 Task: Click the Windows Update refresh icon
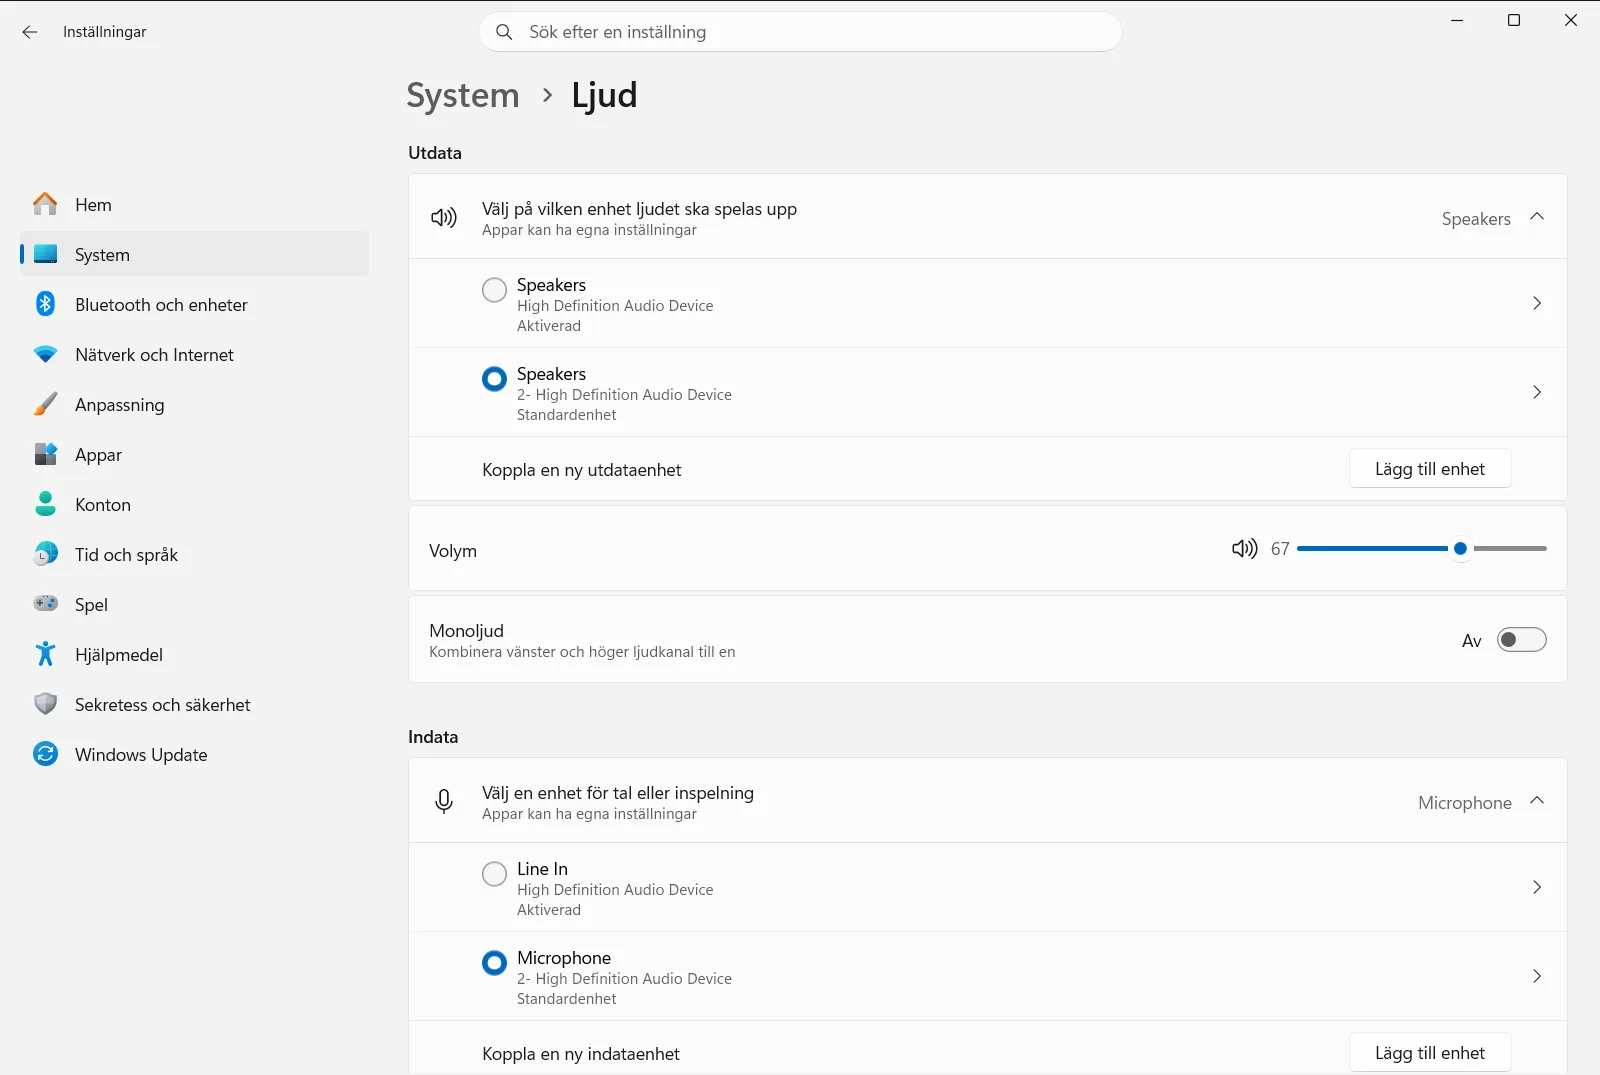pyautogui.click(x=45, y=754)
